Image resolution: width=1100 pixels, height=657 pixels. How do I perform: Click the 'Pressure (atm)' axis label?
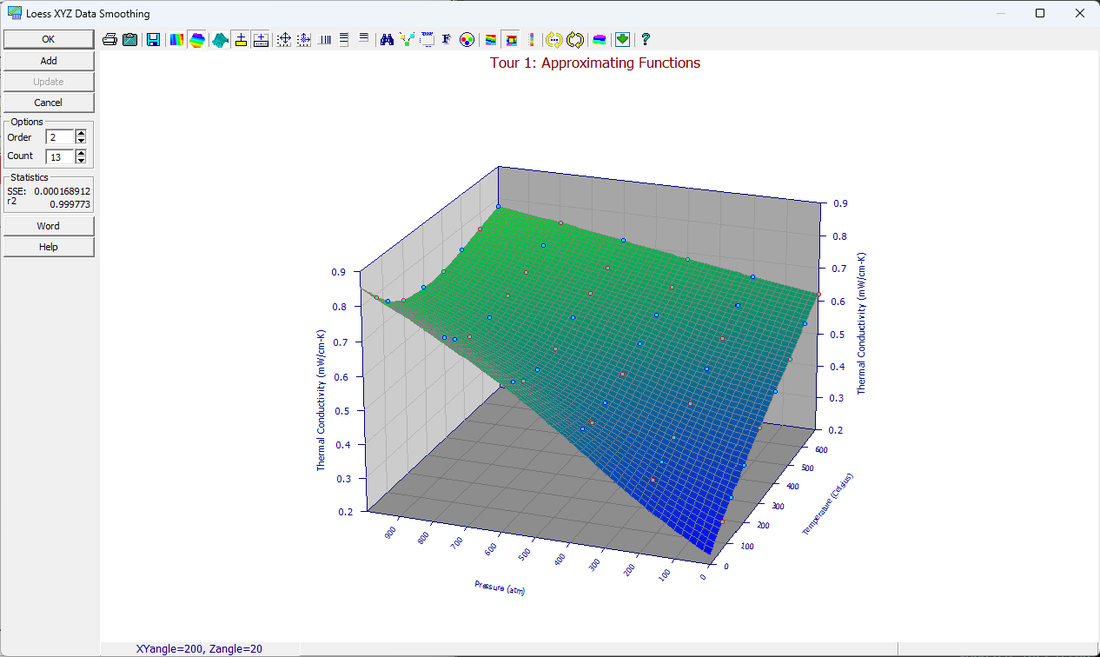pos(499,588)
